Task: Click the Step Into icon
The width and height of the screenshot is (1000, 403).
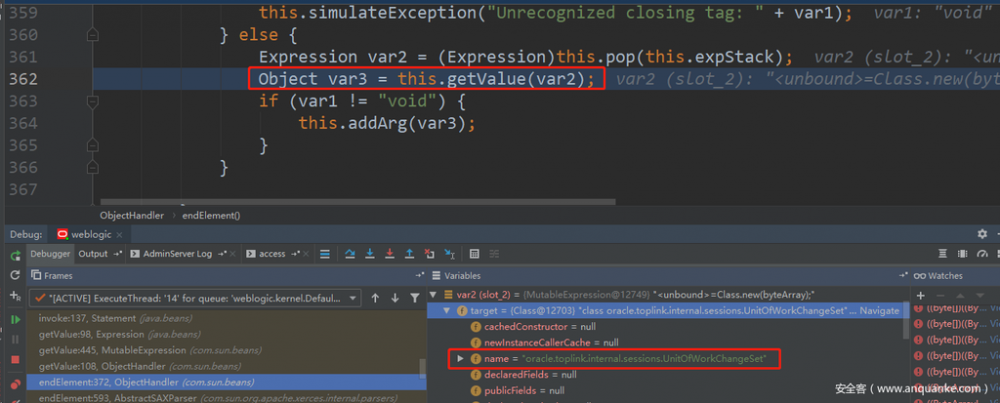Action: [369, 254]
